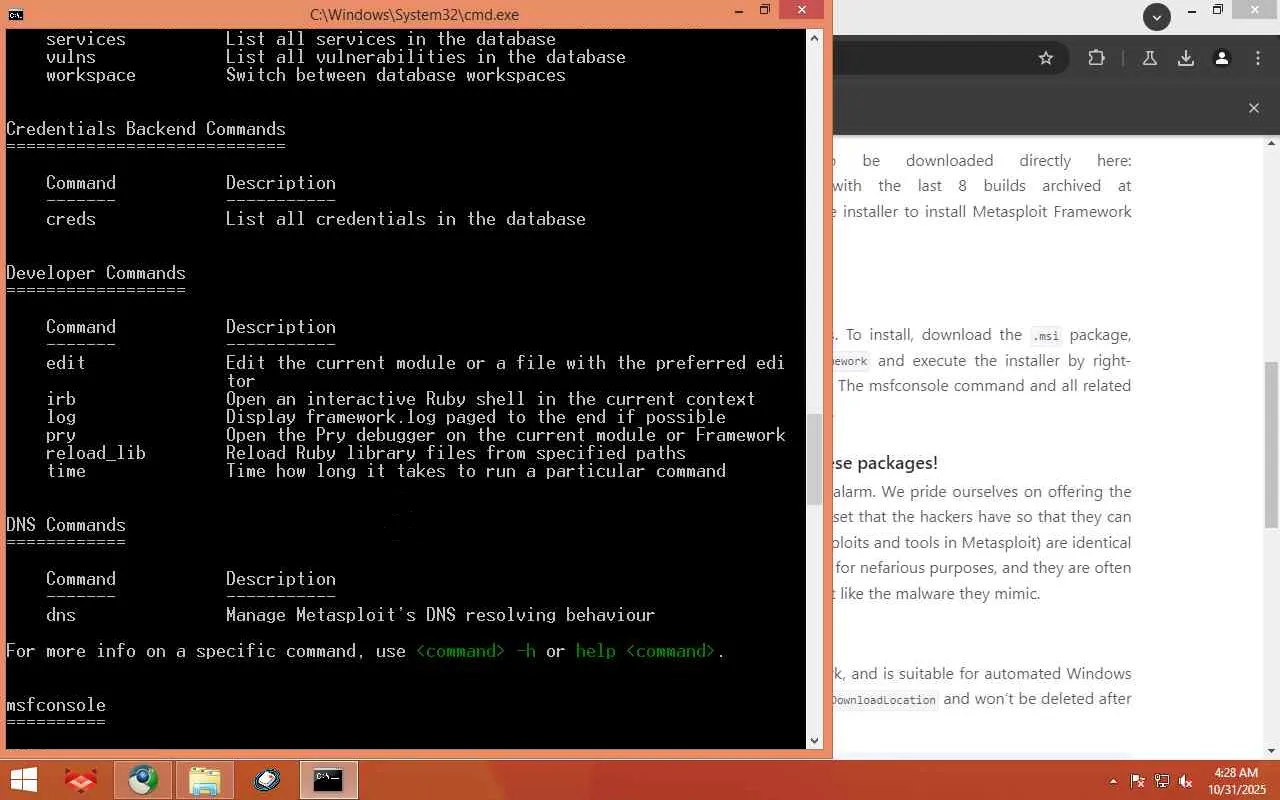Open File Explorer from the taskbar
The width and height of the screenshot is (1280, 800).
[x=205, y=780]
